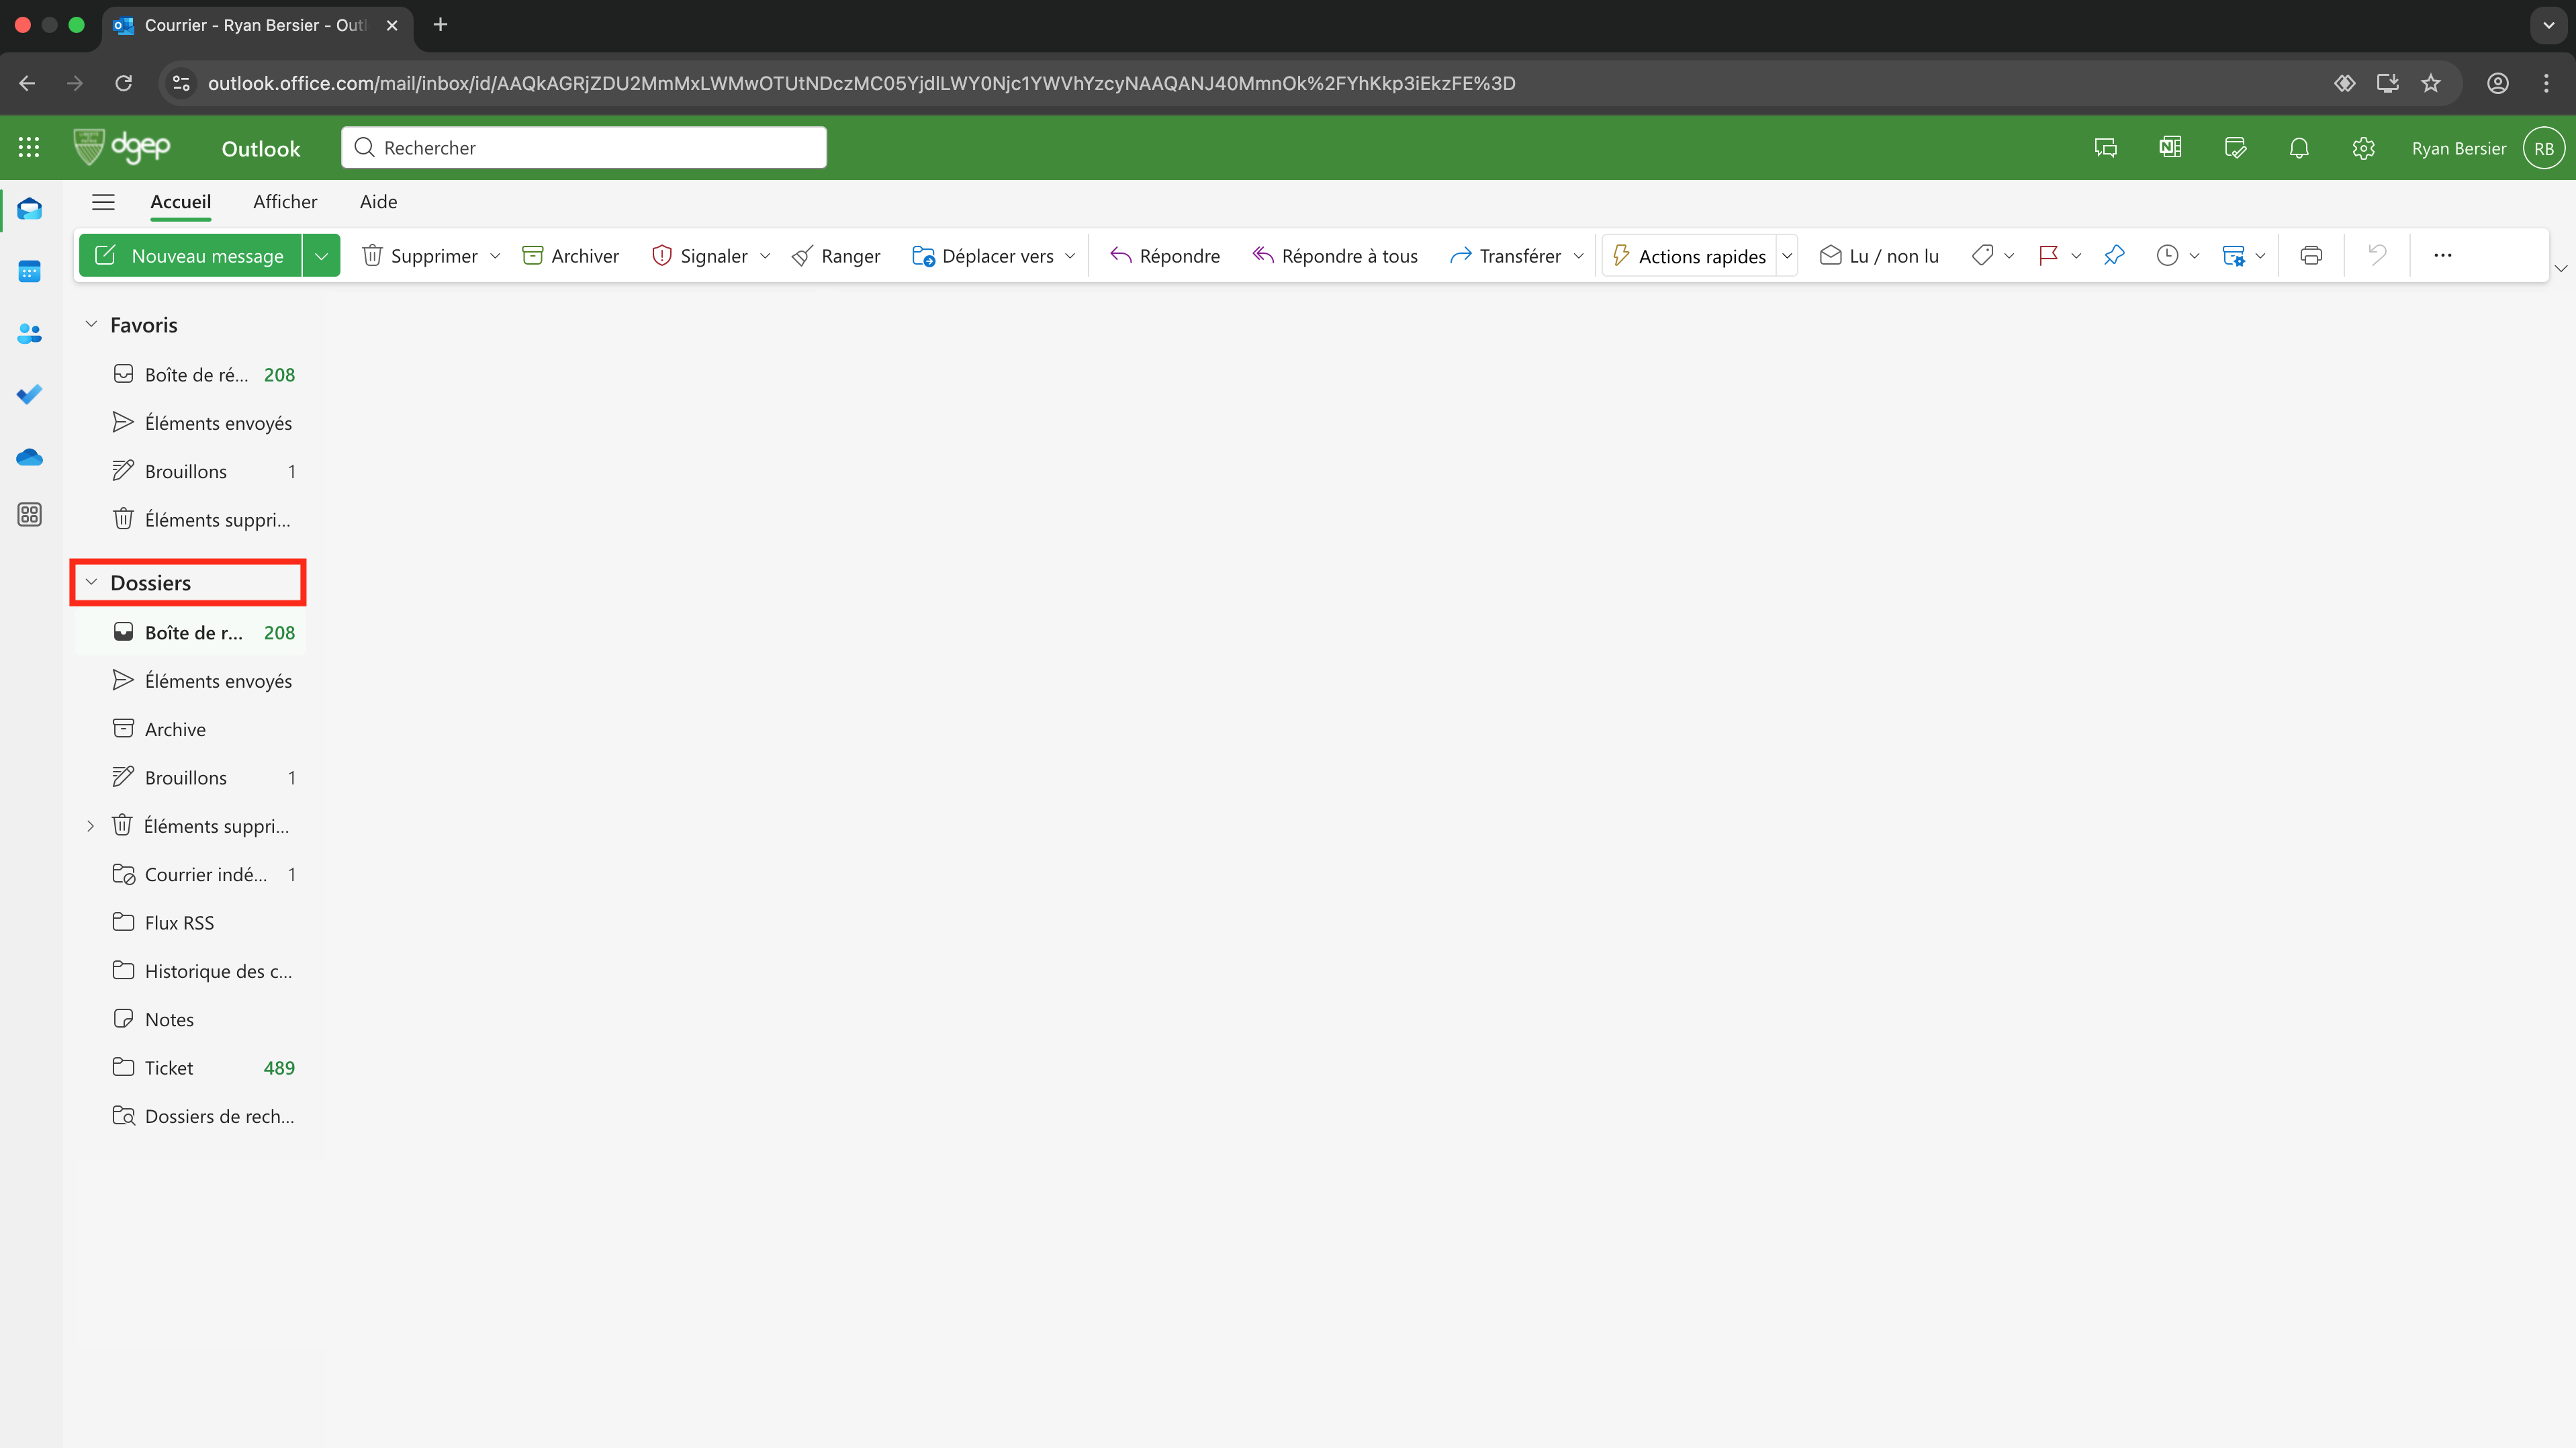This screenshot has width=2576, height=1448.
Task: Click the Ranger button
Action: (836, 256)
